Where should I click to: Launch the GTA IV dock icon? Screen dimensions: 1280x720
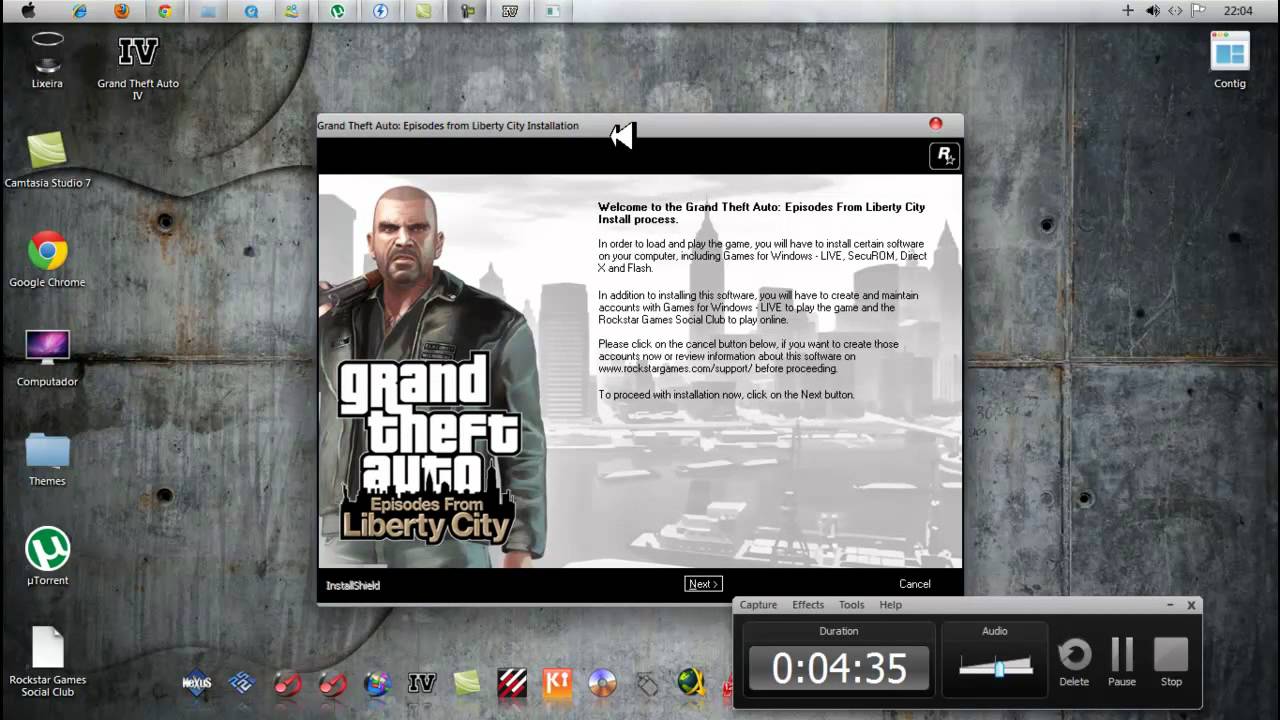pyautogui.click(x=422, y=683)
